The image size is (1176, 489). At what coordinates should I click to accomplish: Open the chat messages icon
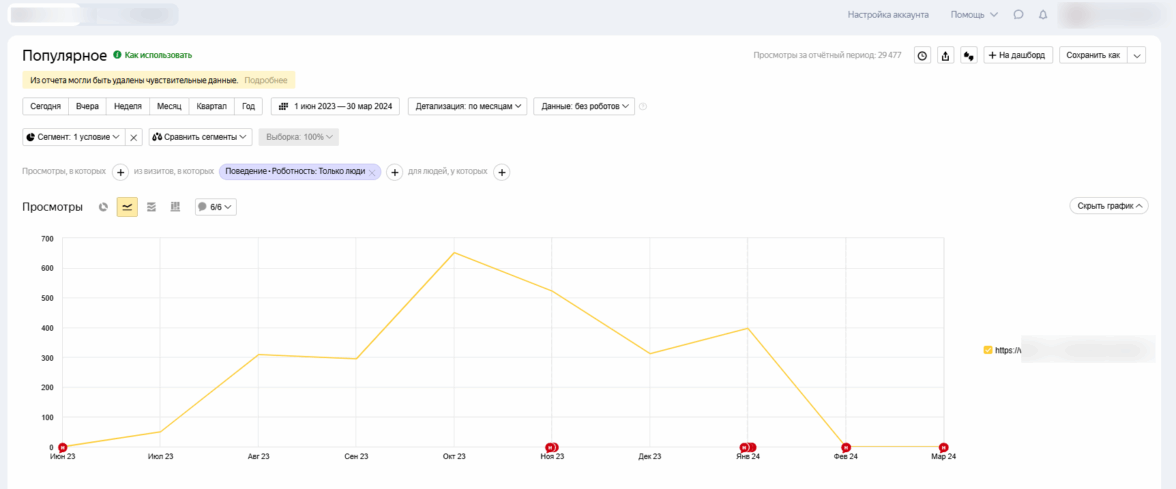(1018, 15)
